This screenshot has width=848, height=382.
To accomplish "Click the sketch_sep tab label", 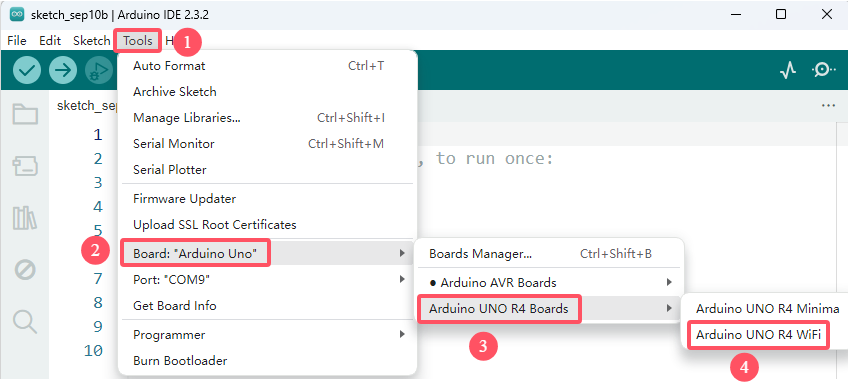I will [x=87, y=106].
